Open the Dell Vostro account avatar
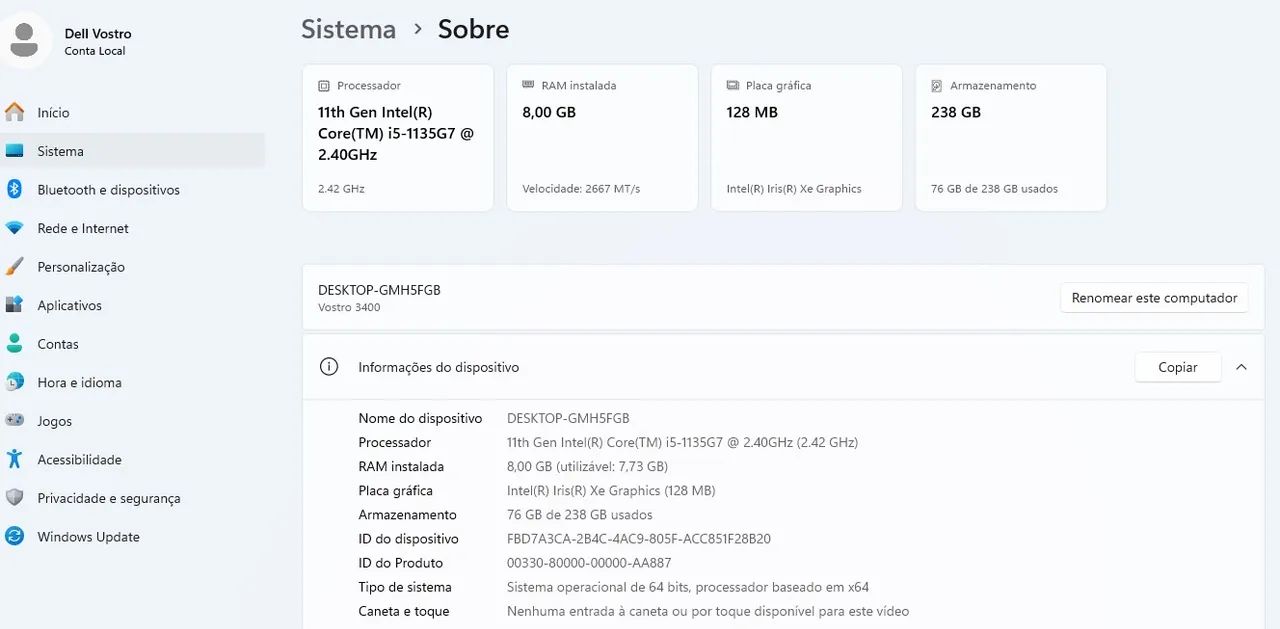The width and height of the screenshot is (1280, 629). [x=25, y=40]
